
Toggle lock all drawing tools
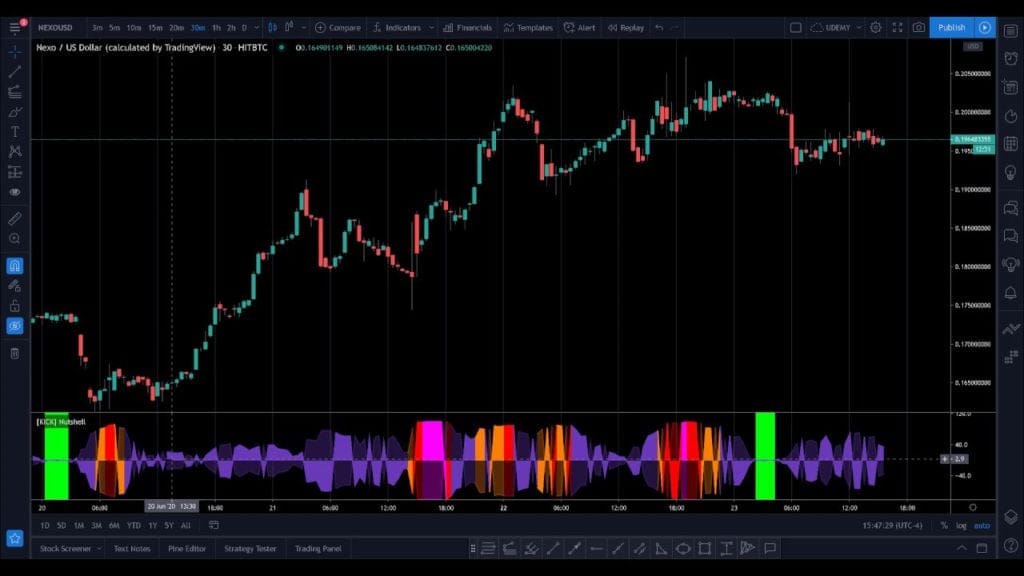(x=15, y=306)
